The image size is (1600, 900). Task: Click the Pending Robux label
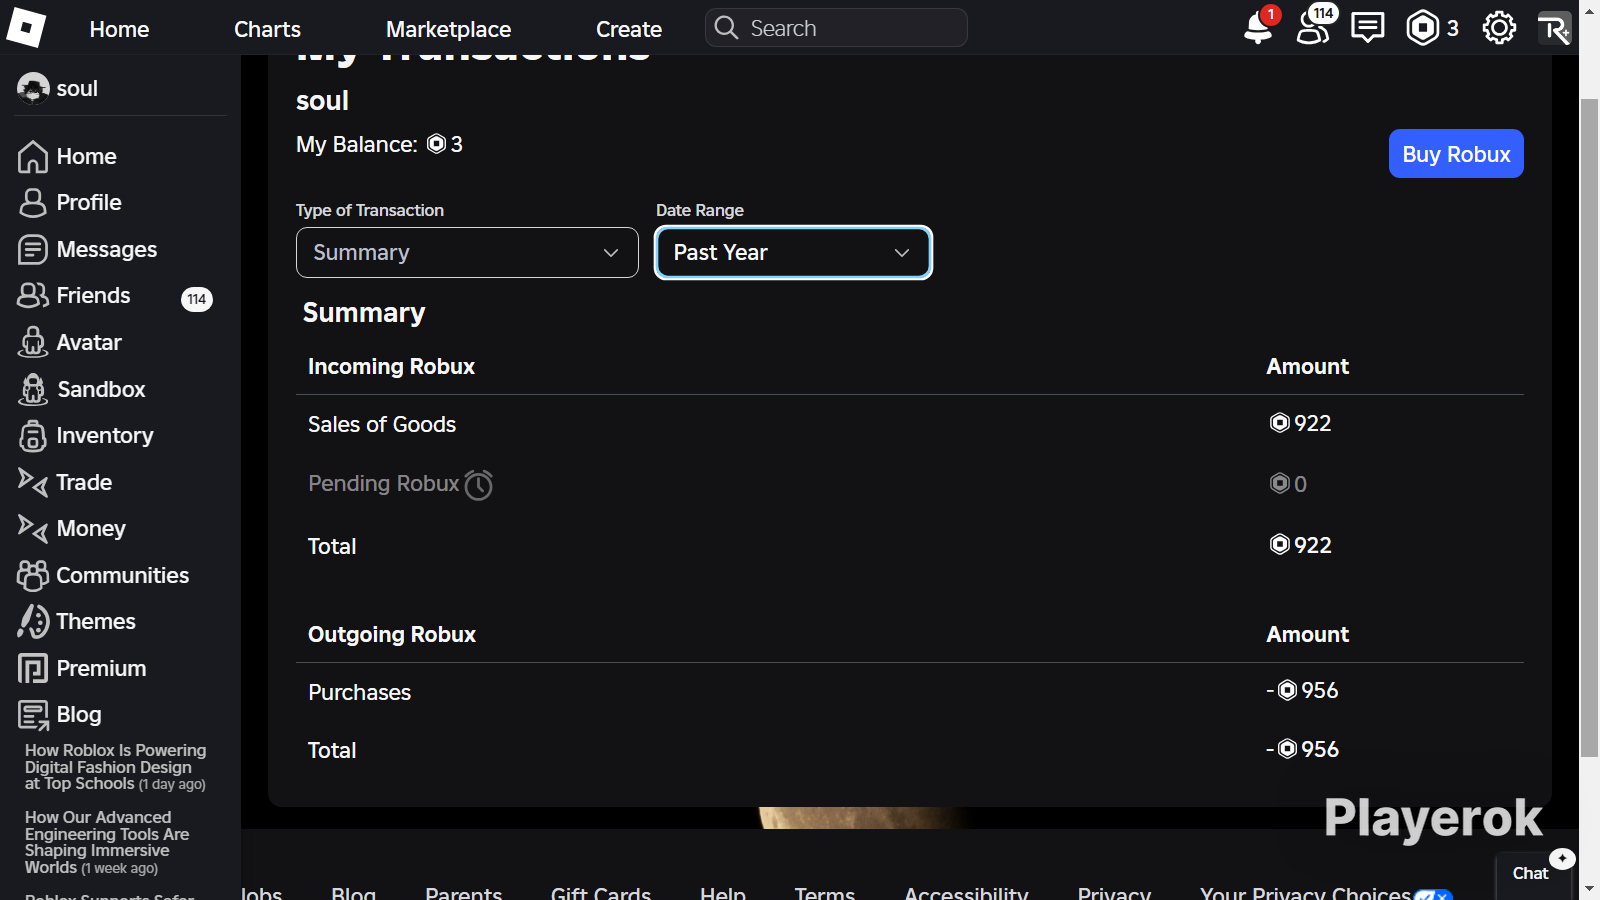click(384, 484)
